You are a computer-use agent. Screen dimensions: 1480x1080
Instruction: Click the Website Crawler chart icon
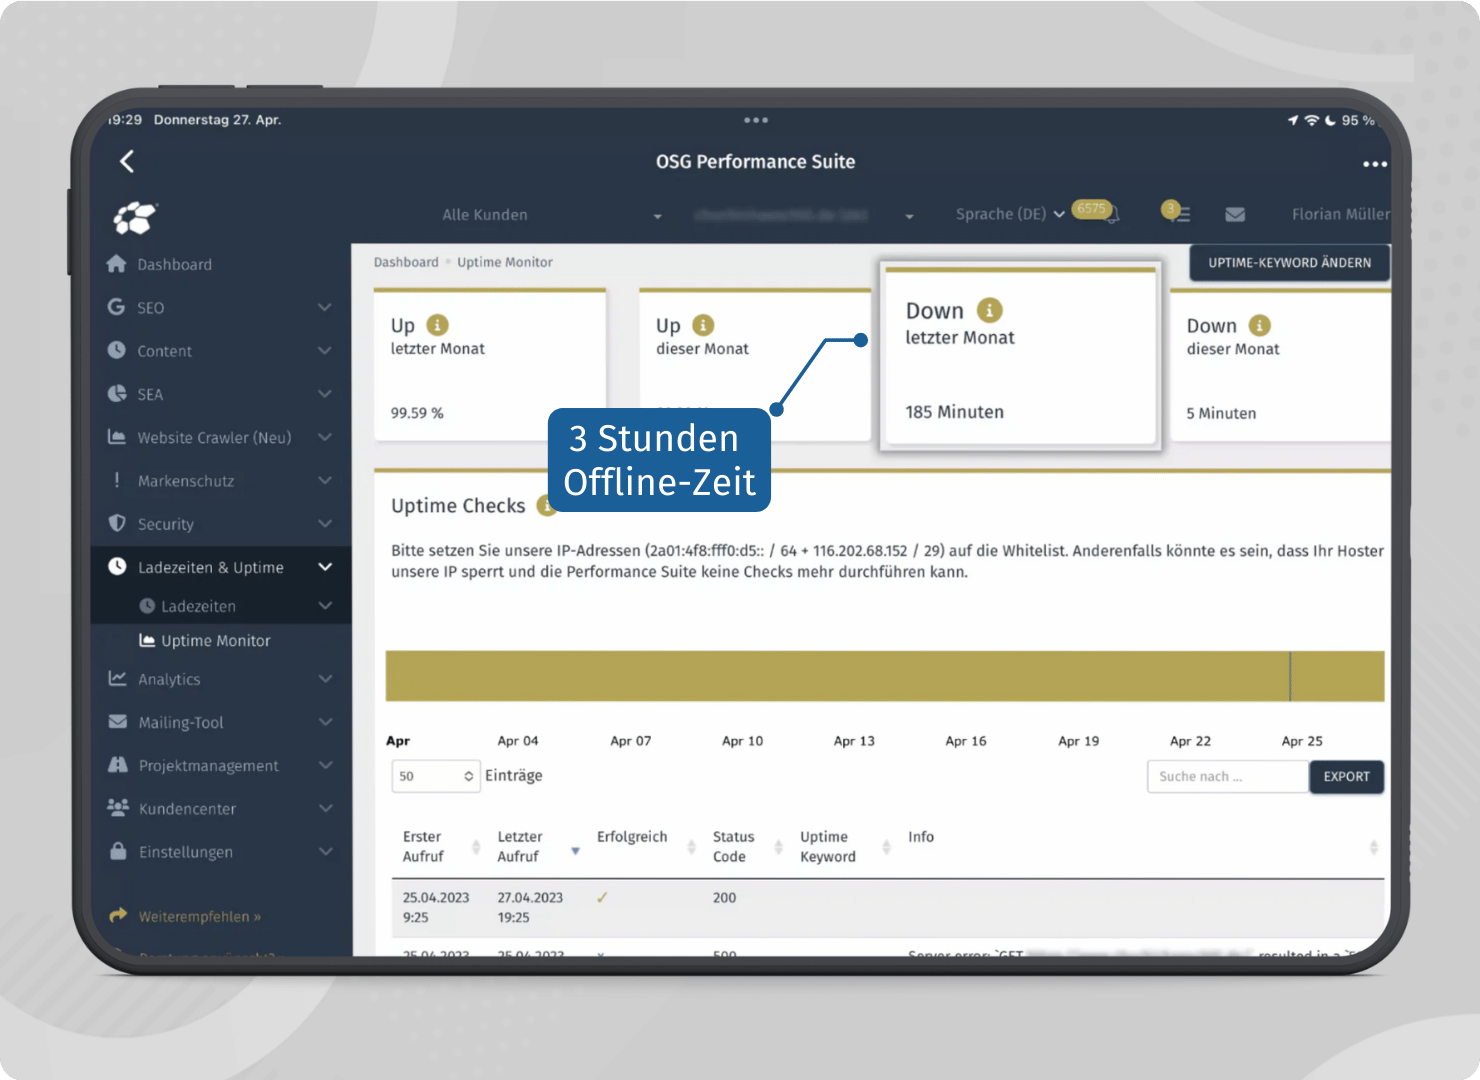pyautogui.click(x=117, y=437)
